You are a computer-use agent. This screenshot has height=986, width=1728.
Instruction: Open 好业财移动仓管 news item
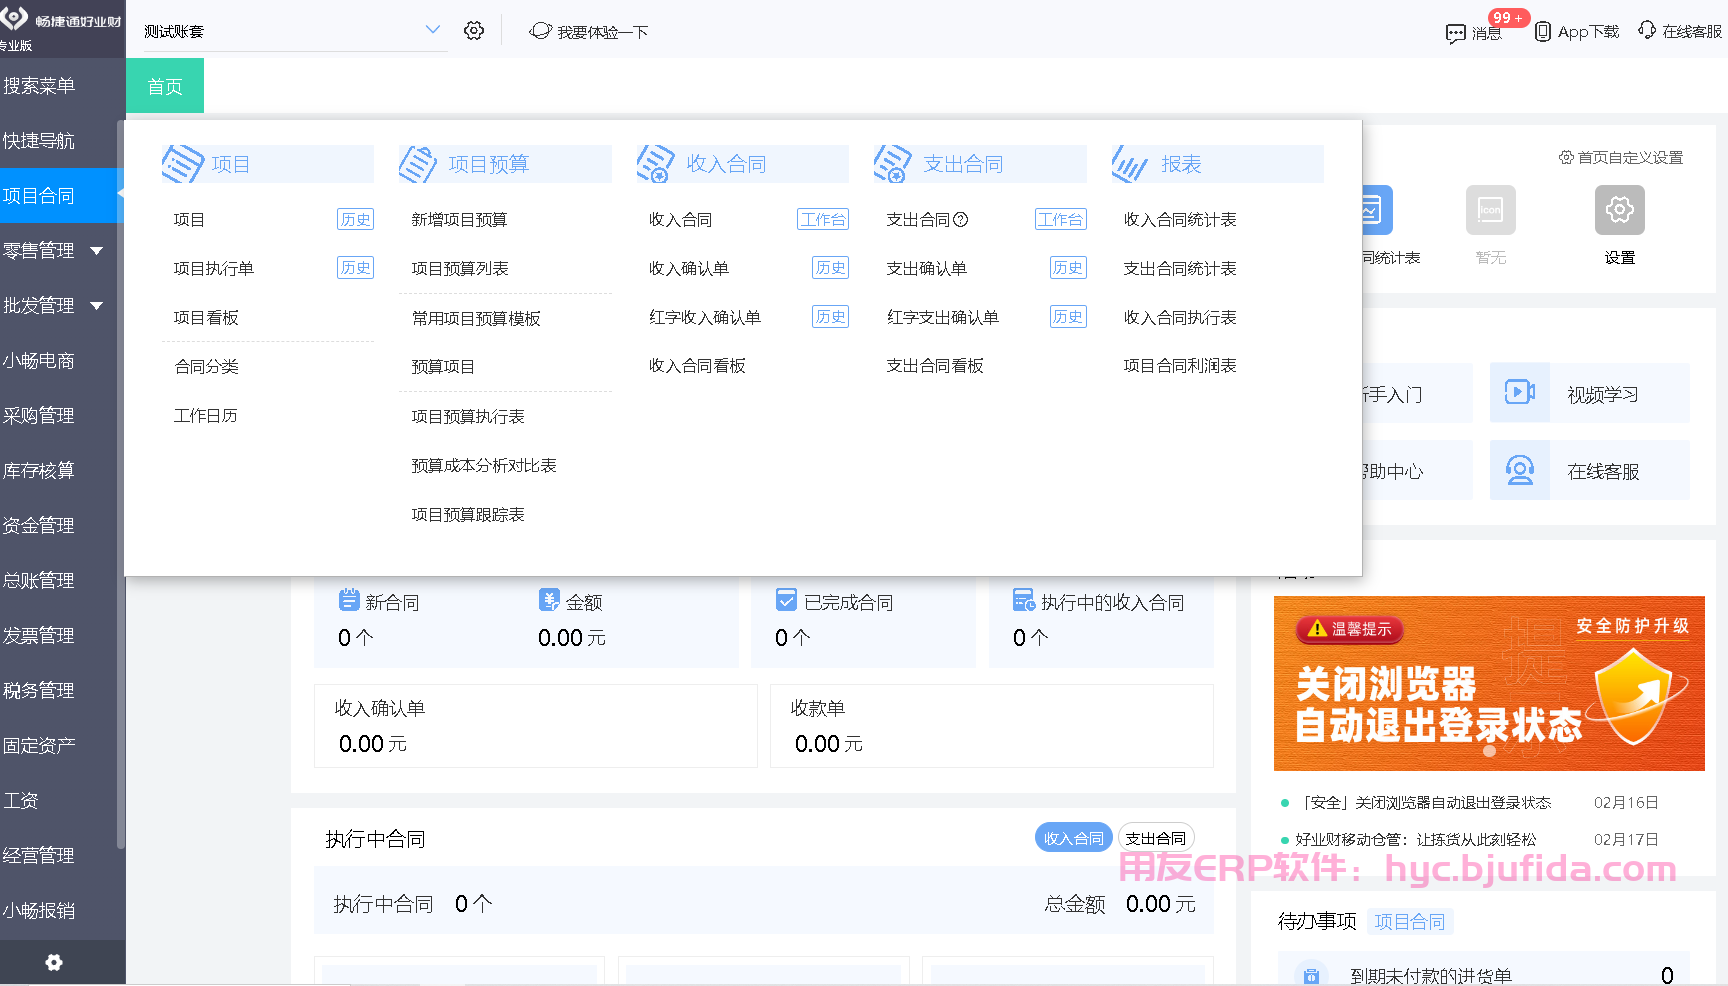[1415, 839]
